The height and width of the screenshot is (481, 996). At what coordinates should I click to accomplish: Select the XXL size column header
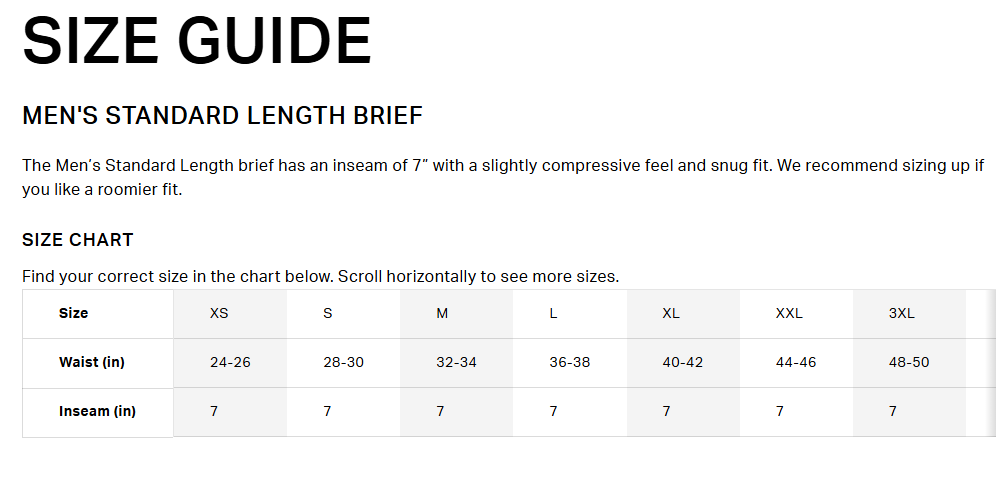pos(789,313)
